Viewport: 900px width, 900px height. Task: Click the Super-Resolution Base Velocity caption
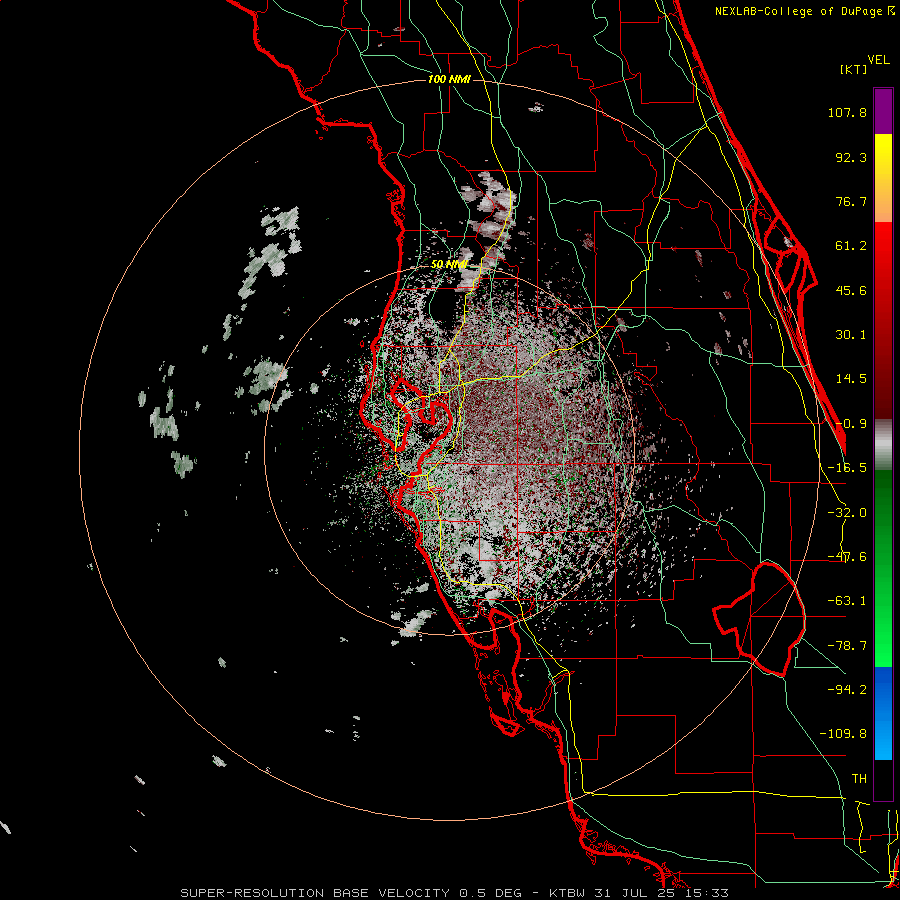click(x=455, y=893)
